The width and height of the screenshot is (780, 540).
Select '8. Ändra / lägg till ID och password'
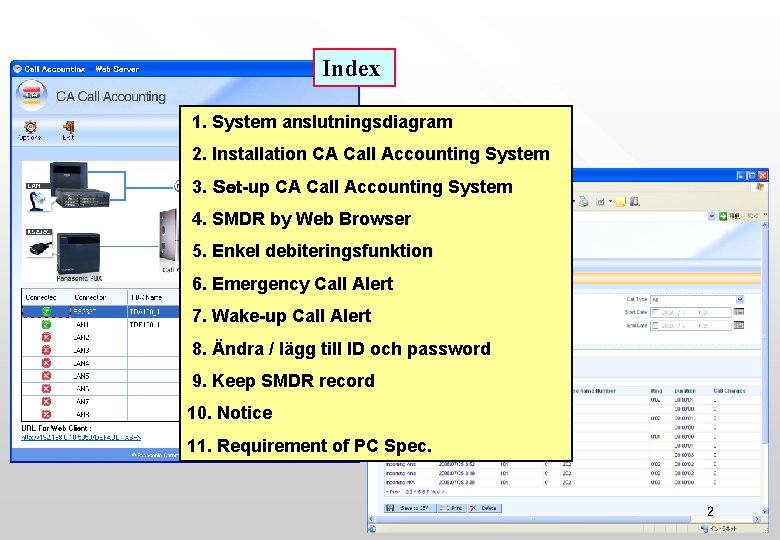pos(341,349)
